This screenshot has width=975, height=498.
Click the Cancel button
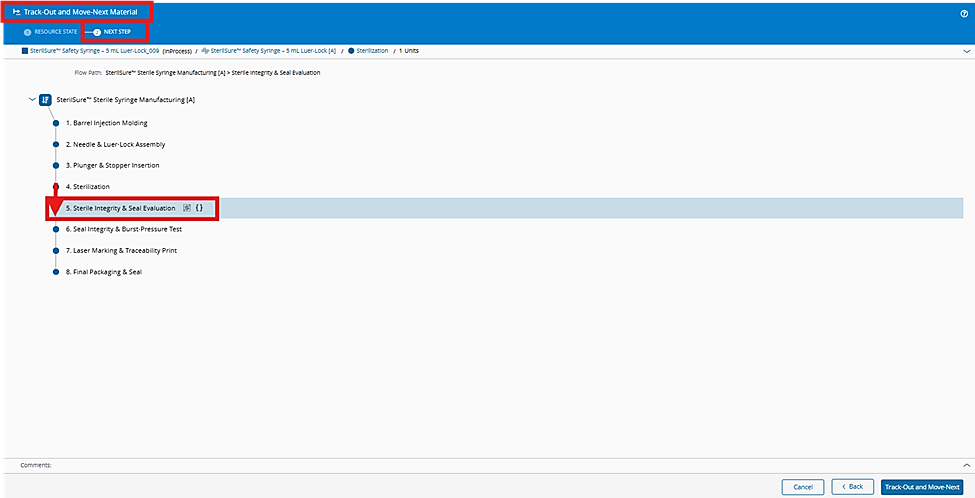click(803, 487)
